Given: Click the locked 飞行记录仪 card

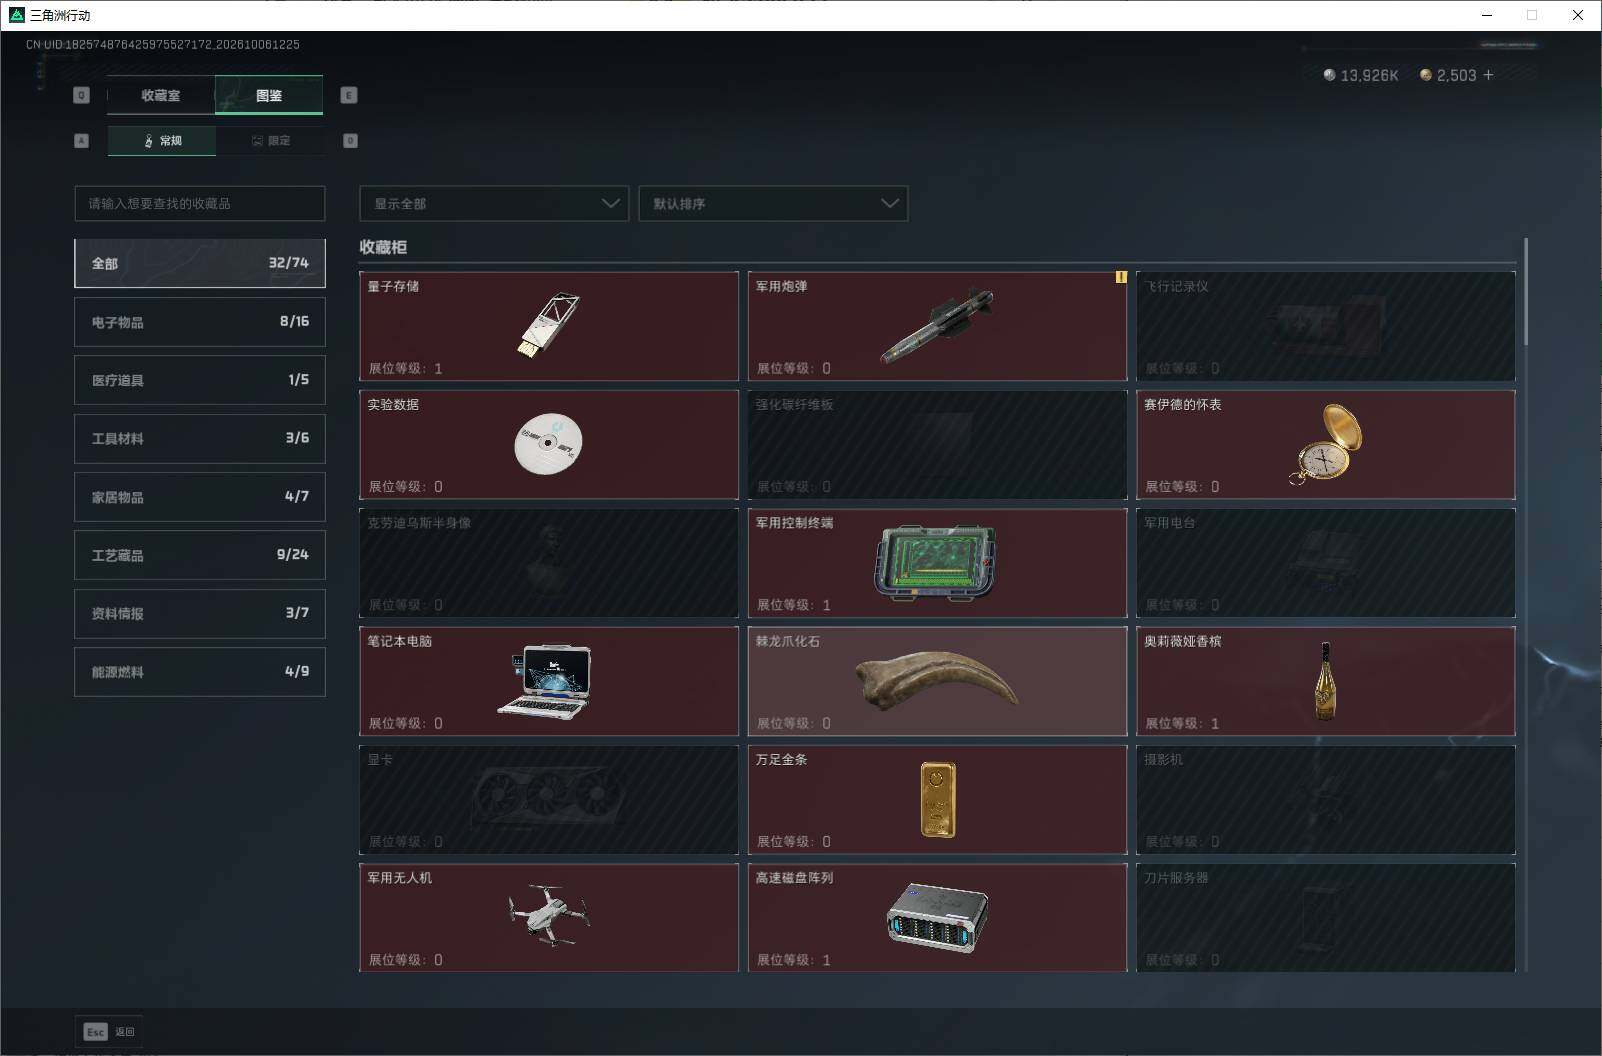Looking at the screenshot, I should click(x=1326, y=326).
